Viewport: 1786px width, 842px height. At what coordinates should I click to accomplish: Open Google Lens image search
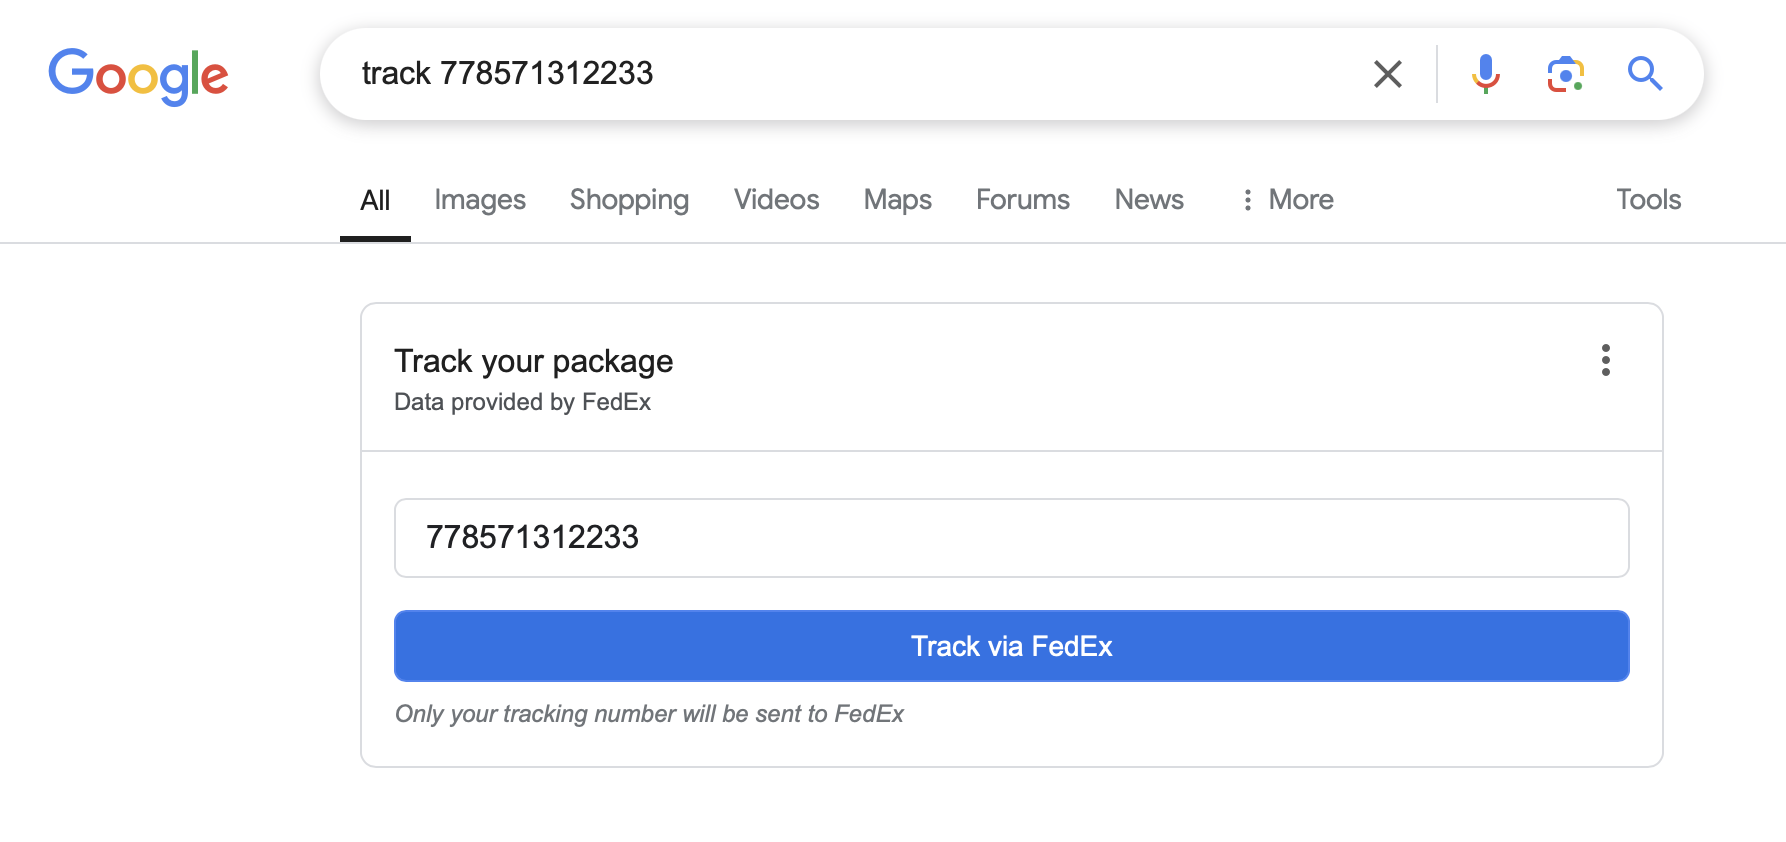pos(1565,74)
